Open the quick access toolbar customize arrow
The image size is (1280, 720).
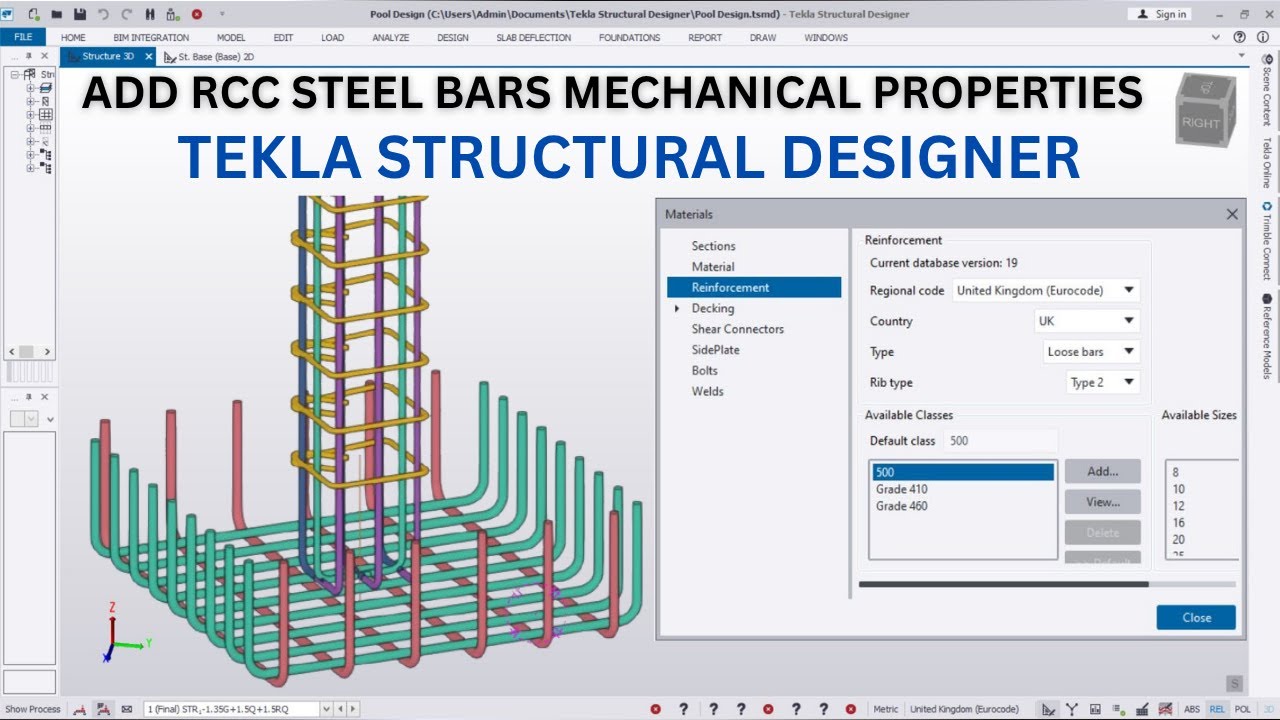(221, 14)
